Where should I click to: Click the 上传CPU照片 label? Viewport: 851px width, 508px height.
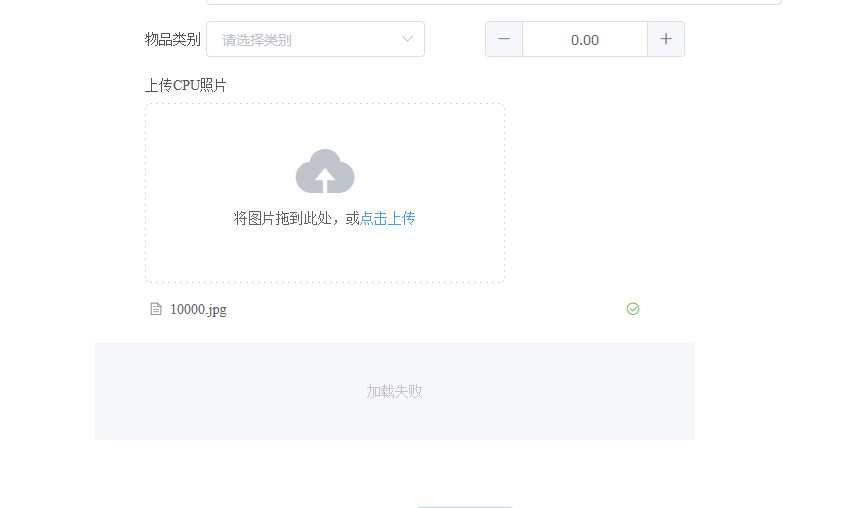click(186, 85)
